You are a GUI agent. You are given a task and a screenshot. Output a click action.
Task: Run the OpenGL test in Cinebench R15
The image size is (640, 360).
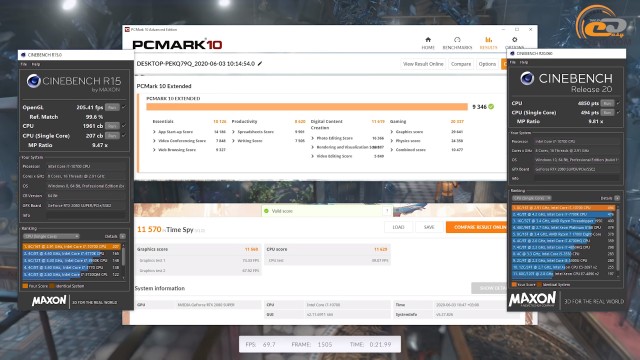pyautogui.click(x=112, y=107)
